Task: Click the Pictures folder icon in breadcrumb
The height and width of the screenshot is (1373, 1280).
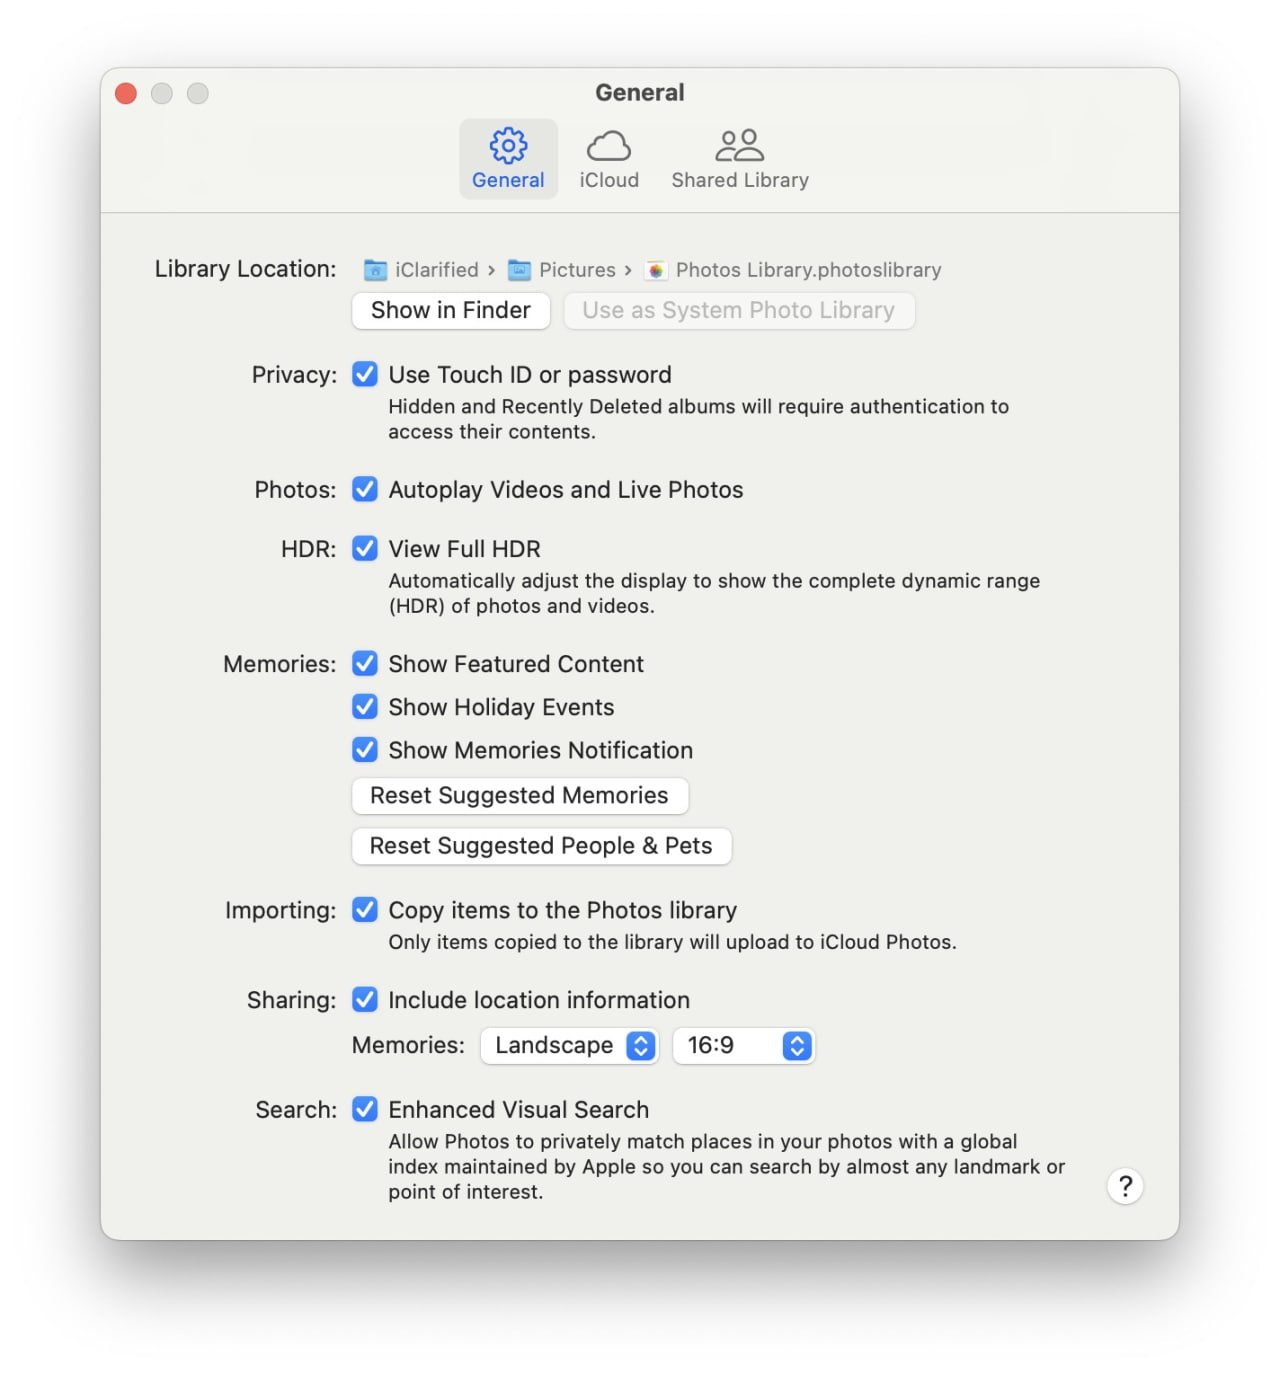Action: (x=521, y=270)
